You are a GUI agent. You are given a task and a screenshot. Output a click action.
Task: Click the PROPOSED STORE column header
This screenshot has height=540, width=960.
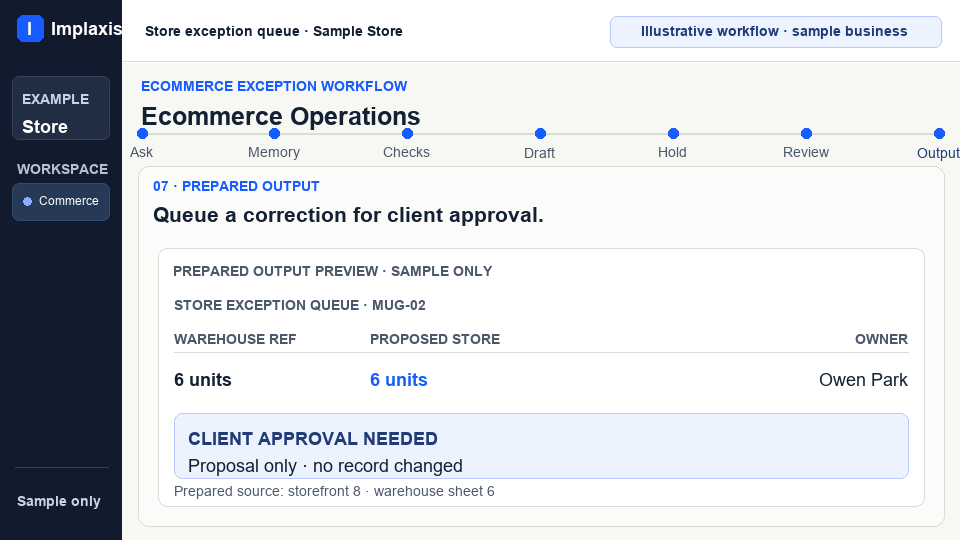click(x=435, y=339)
